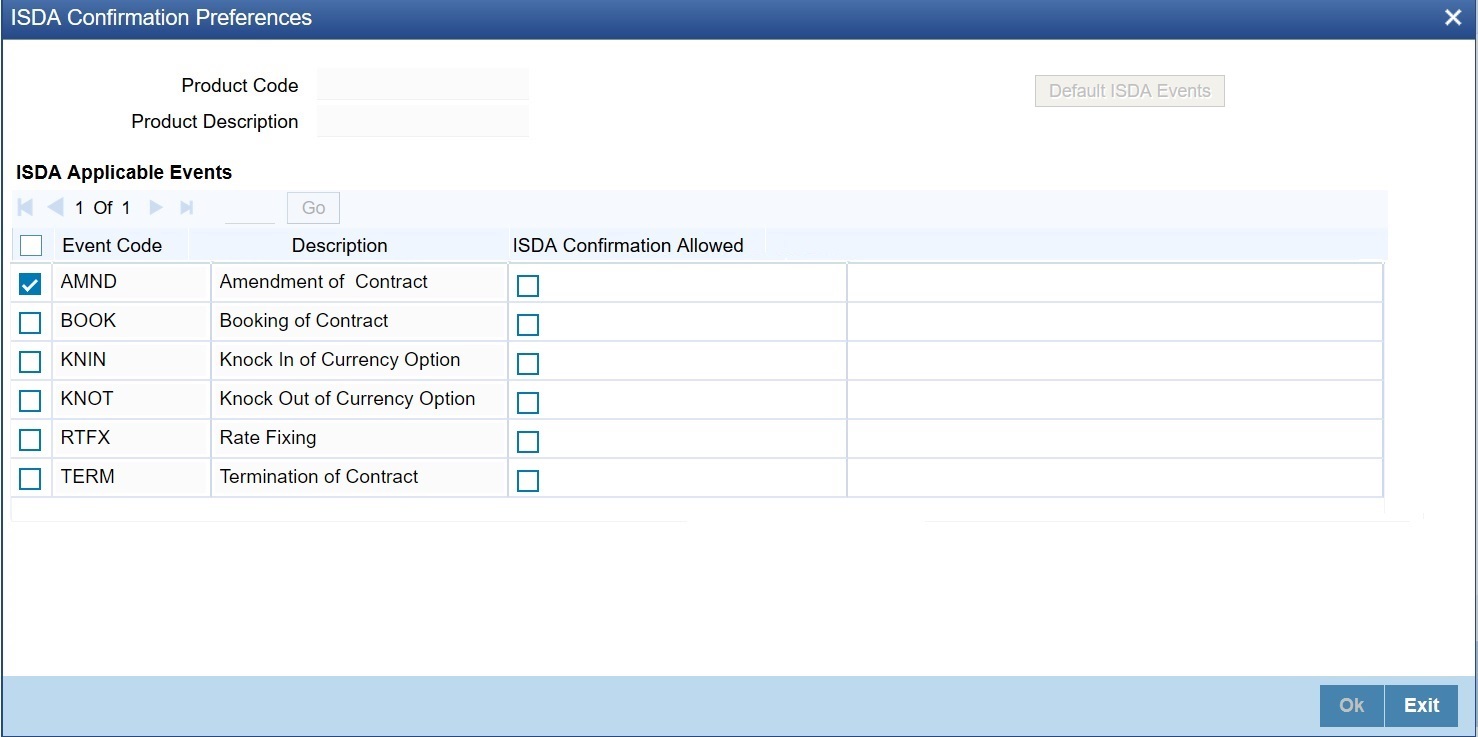Image resolution: width=1478 pixels, height=737 pixels.
Task: Go to first page of events
Action: (x=26, y=208)
